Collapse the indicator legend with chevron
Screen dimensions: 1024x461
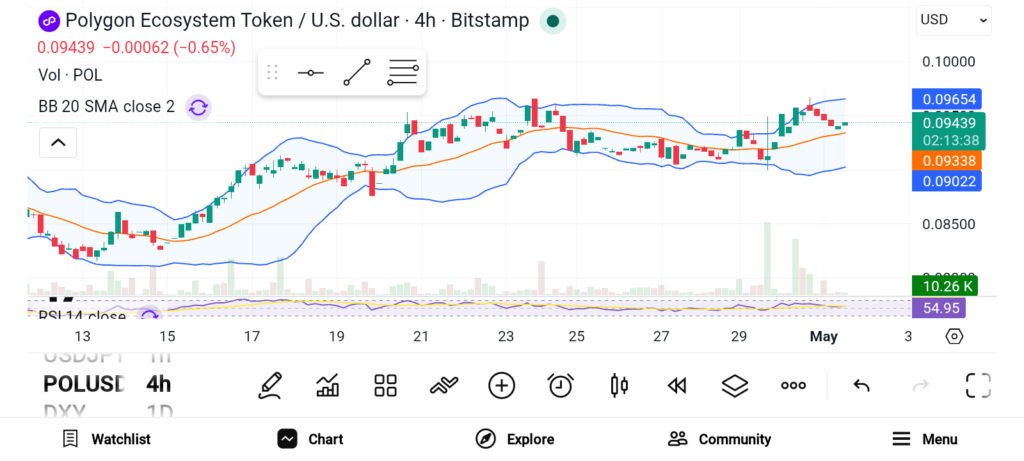58,142
